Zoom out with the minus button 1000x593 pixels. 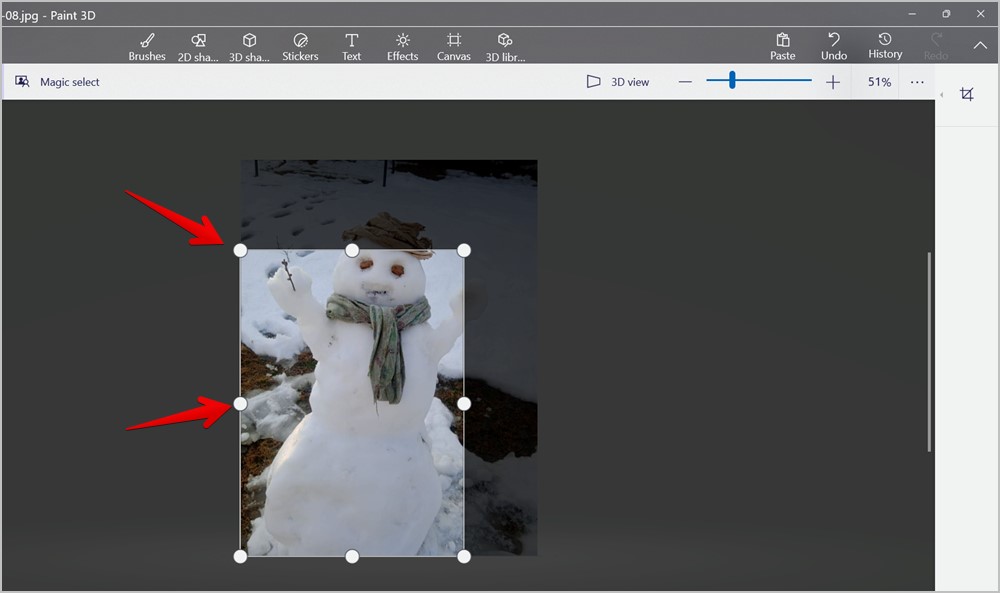pyautogui.click(x=685, y=82)
